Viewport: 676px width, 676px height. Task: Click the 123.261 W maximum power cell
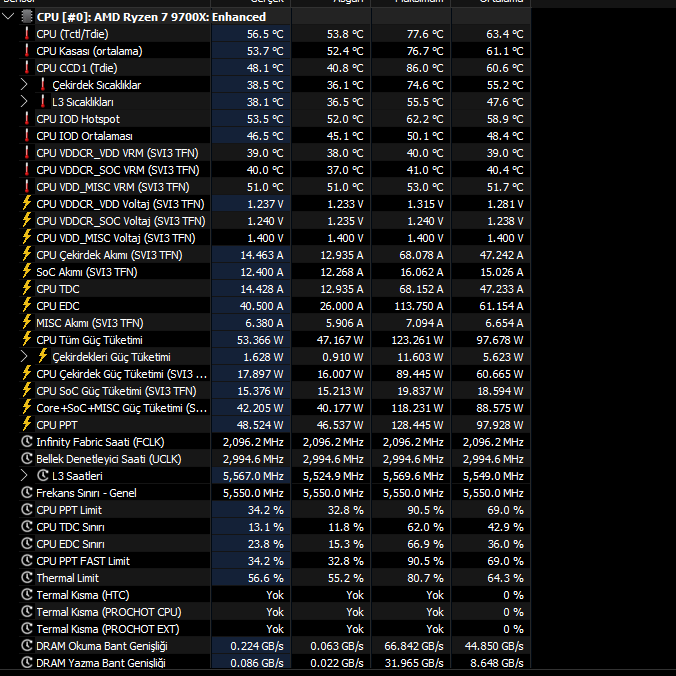(x=411, y=340)
